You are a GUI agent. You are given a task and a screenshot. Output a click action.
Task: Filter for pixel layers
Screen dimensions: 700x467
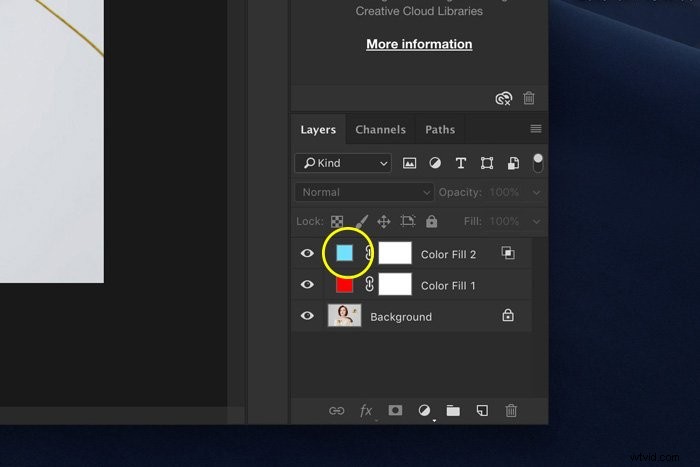click(x=409, y=163)
